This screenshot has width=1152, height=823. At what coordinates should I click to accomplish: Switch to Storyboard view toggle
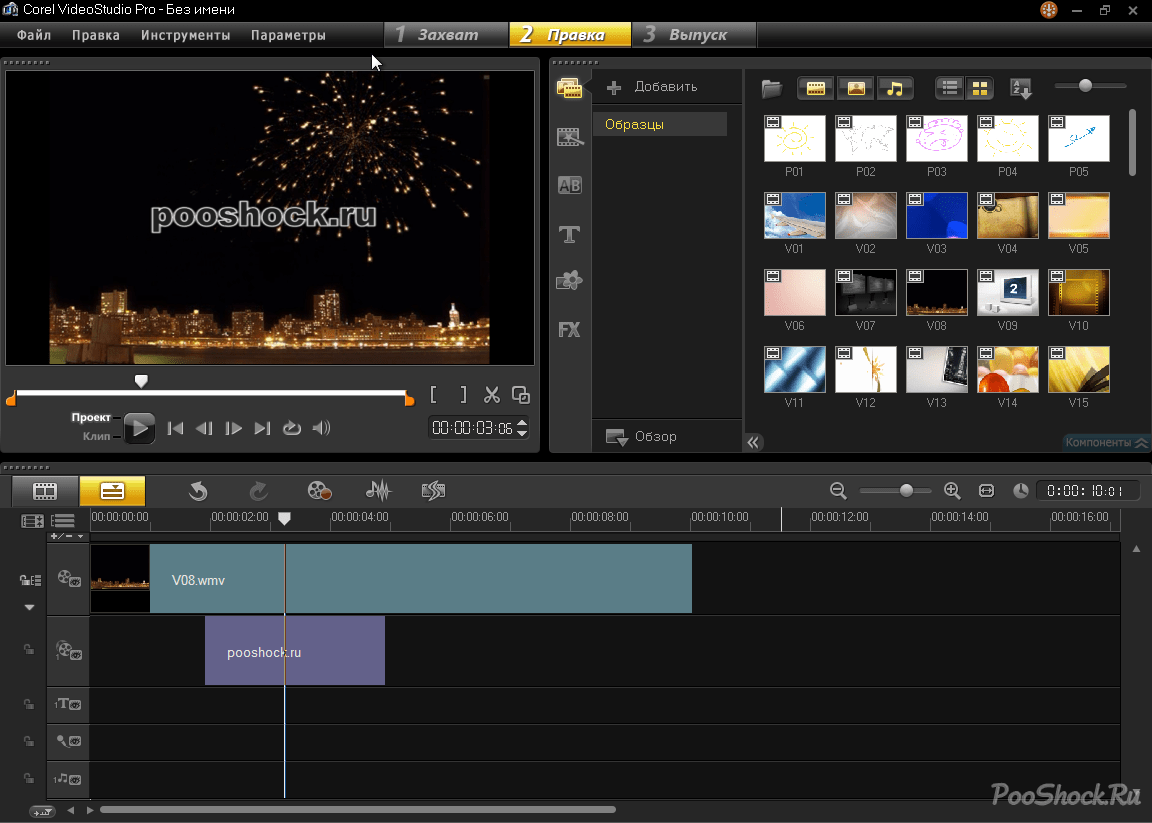click(44, 491)
